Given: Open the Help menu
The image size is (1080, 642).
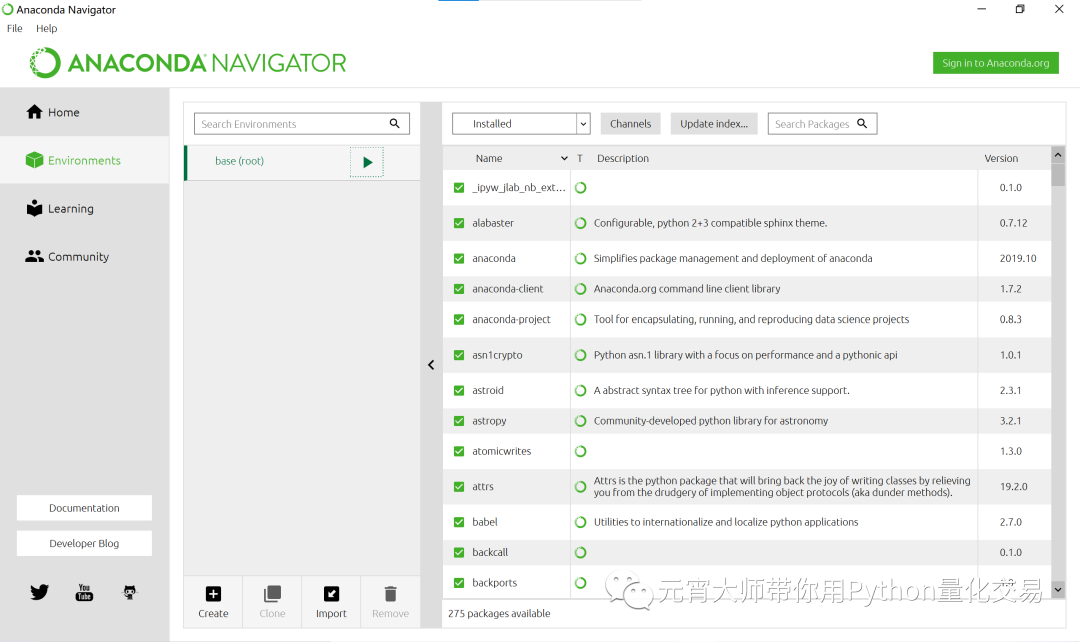Looking at the screenshot, I should [47, 28].
